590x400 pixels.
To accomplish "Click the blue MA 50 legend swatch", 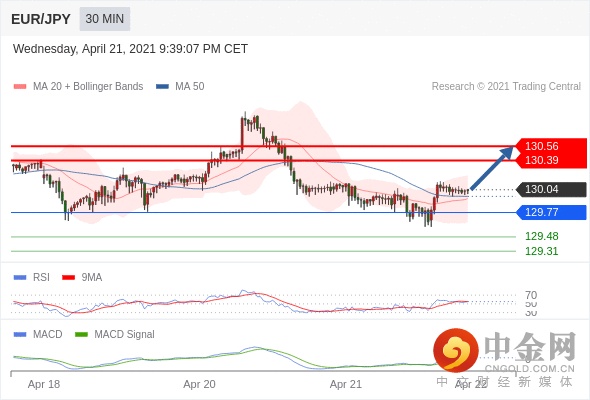I will coord(162,87).
